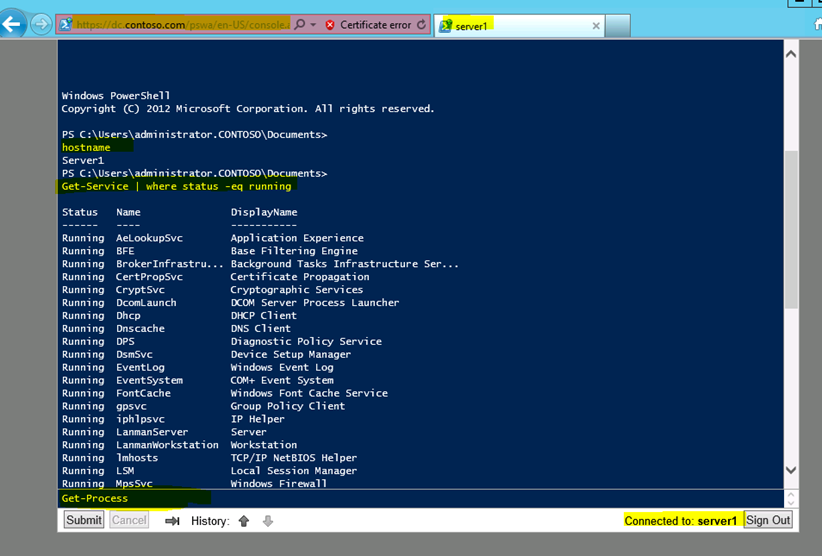Open the address bar dropdown arrow
This screenshot has width=822, height=556.
tap(313, 25)
